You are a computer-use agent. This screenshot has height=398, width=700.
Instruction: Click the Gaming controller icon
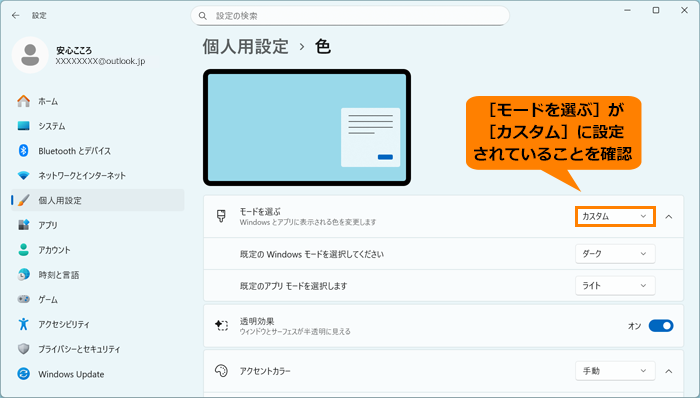(x=23, y=299)
